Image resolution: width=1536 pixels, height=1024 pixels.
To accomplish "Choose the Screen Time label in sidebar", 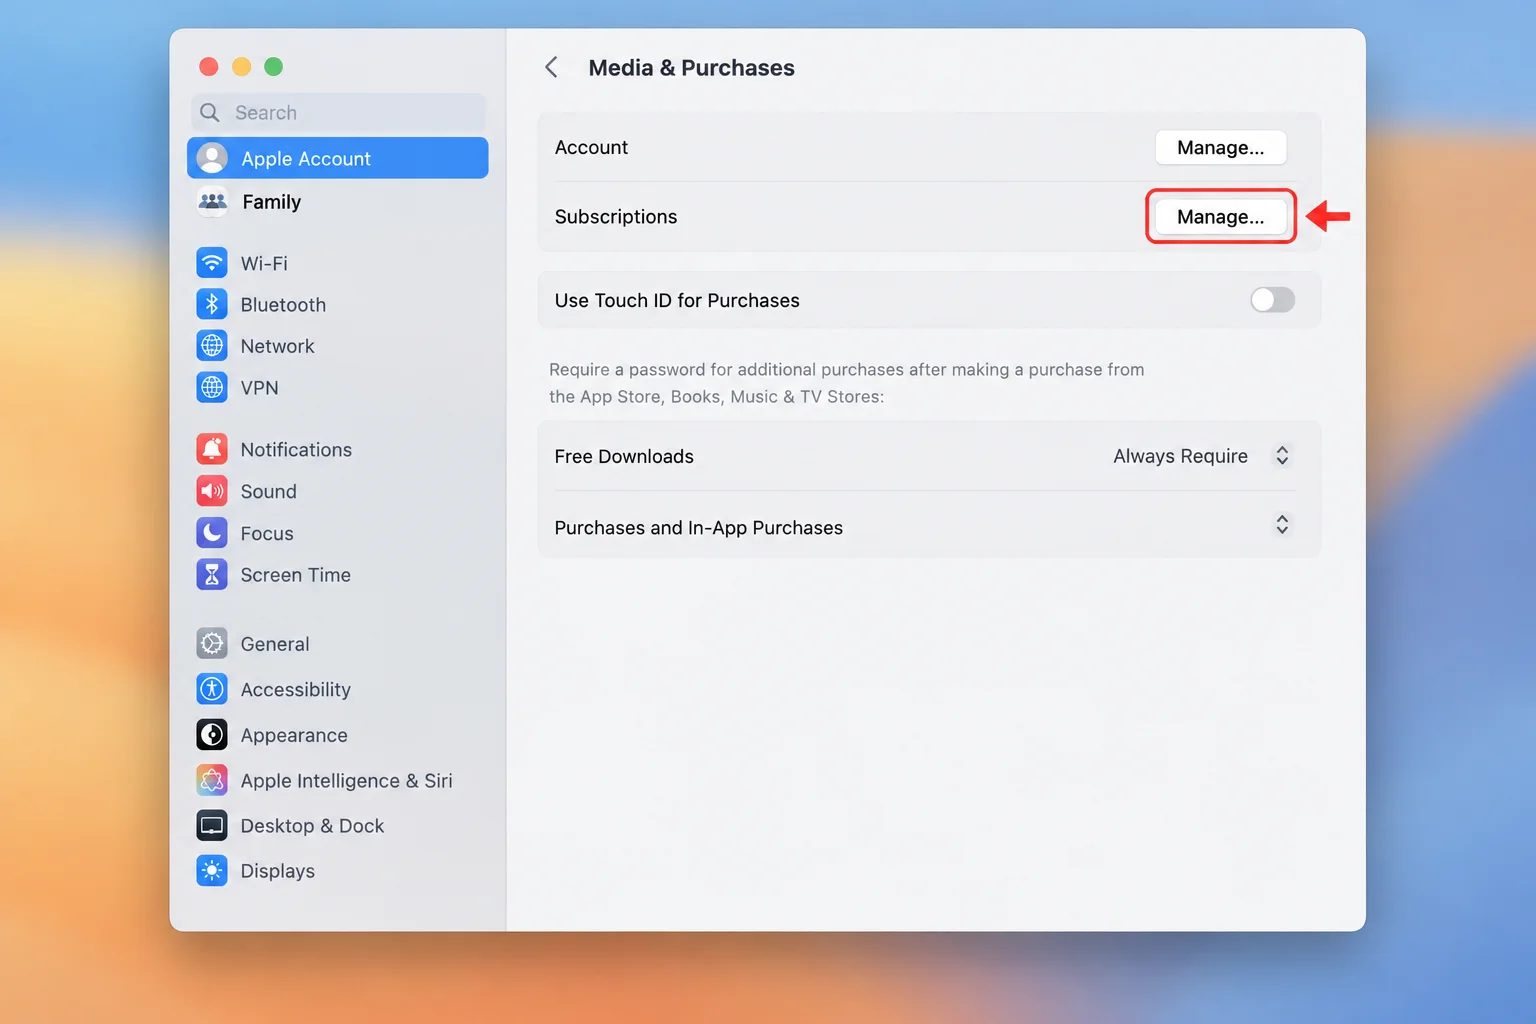I will coord(295,574).
